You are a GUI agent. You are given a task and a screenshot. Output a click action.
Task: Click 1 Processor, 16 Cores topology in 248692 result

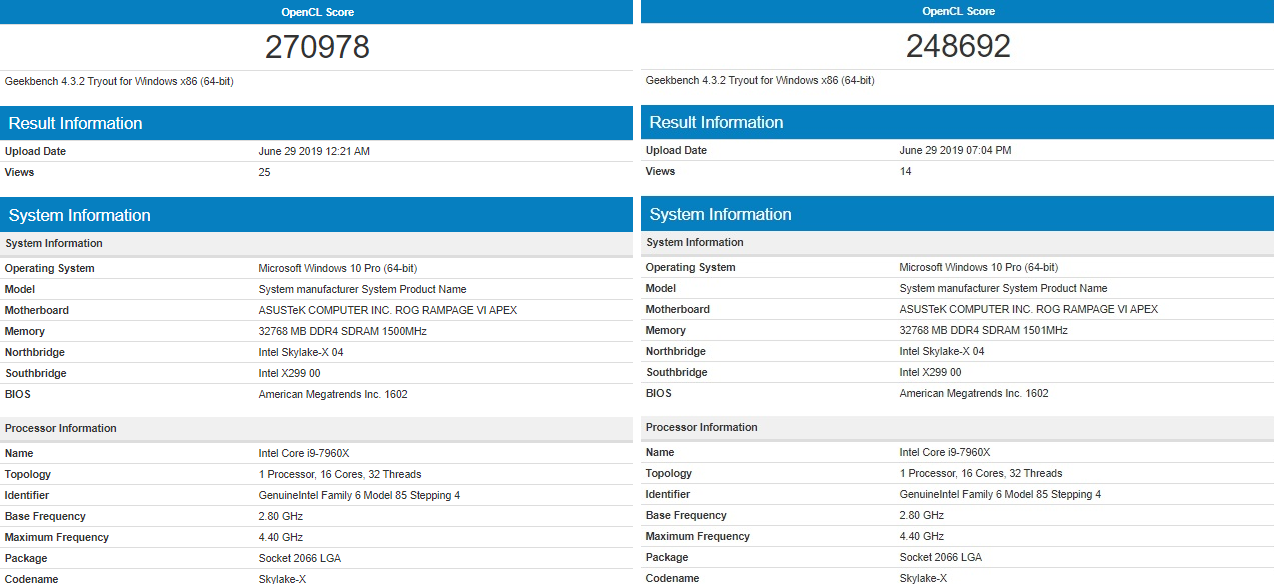(981, 473)
